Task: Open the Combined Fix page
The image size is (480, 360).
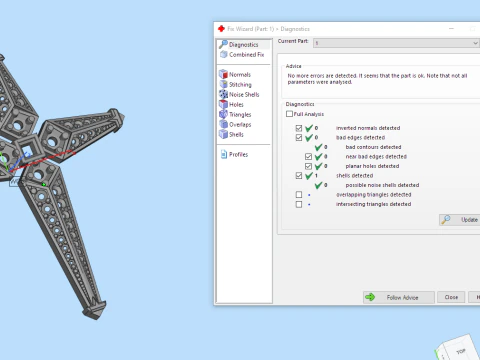Action: click(x=242, y=55)
